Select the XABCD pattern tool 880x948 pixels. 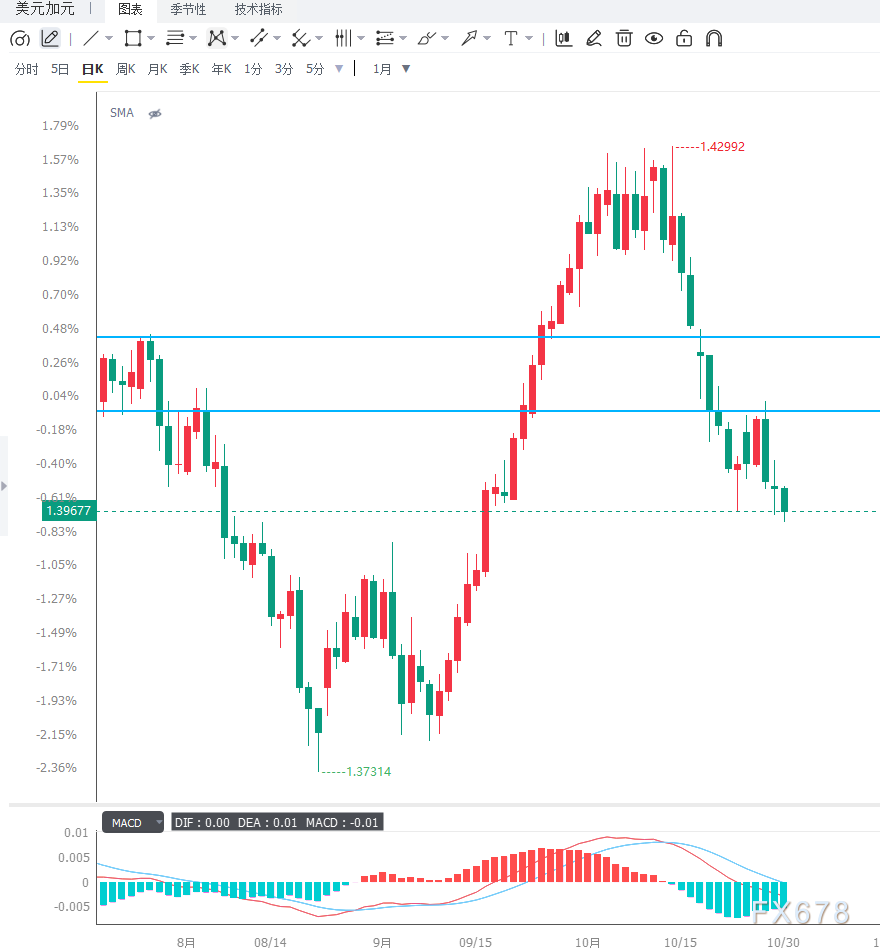click(x=216, y=39)
